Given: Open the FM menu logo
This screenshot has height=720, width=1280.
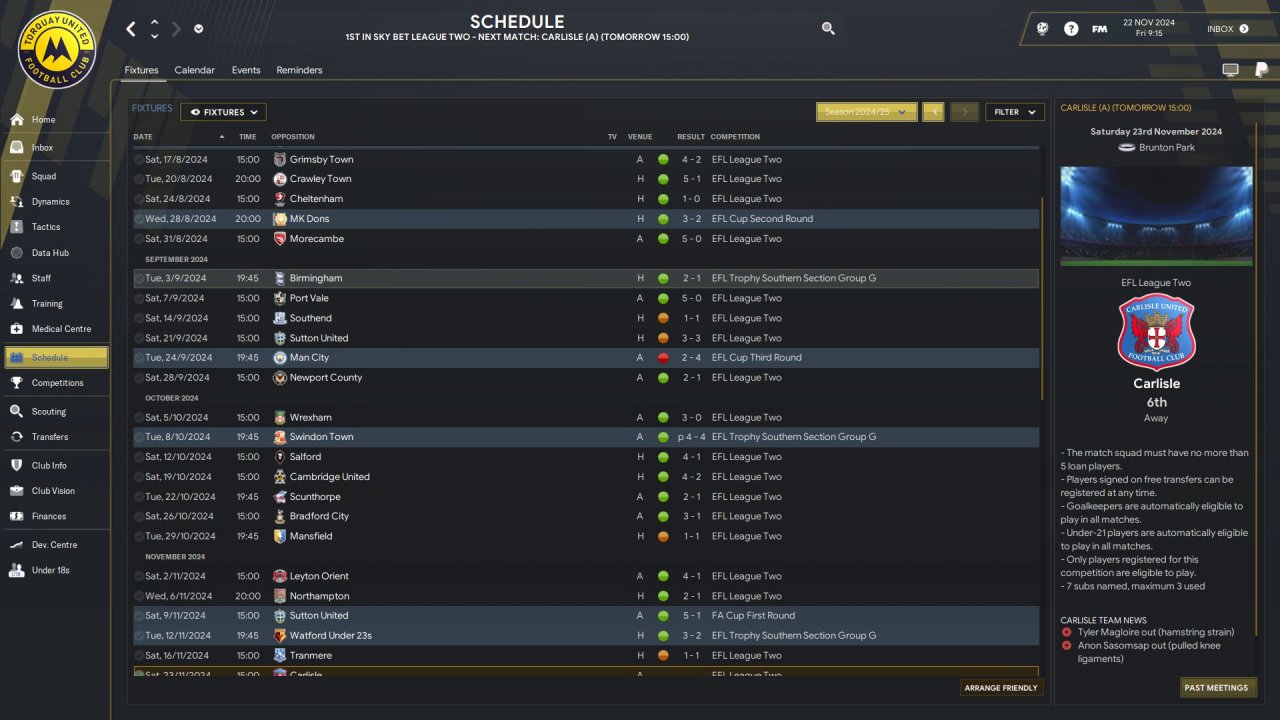Looking at the screenshot, I should point(1100,29).
